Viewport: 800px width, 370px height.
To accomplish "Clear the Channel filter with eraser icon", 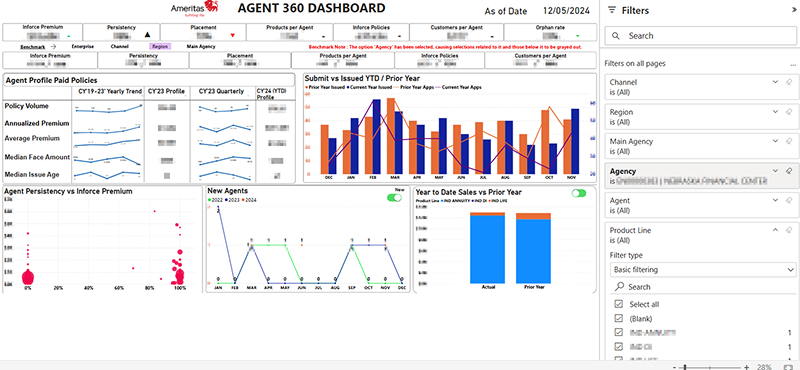I will (x=789, y=82).
